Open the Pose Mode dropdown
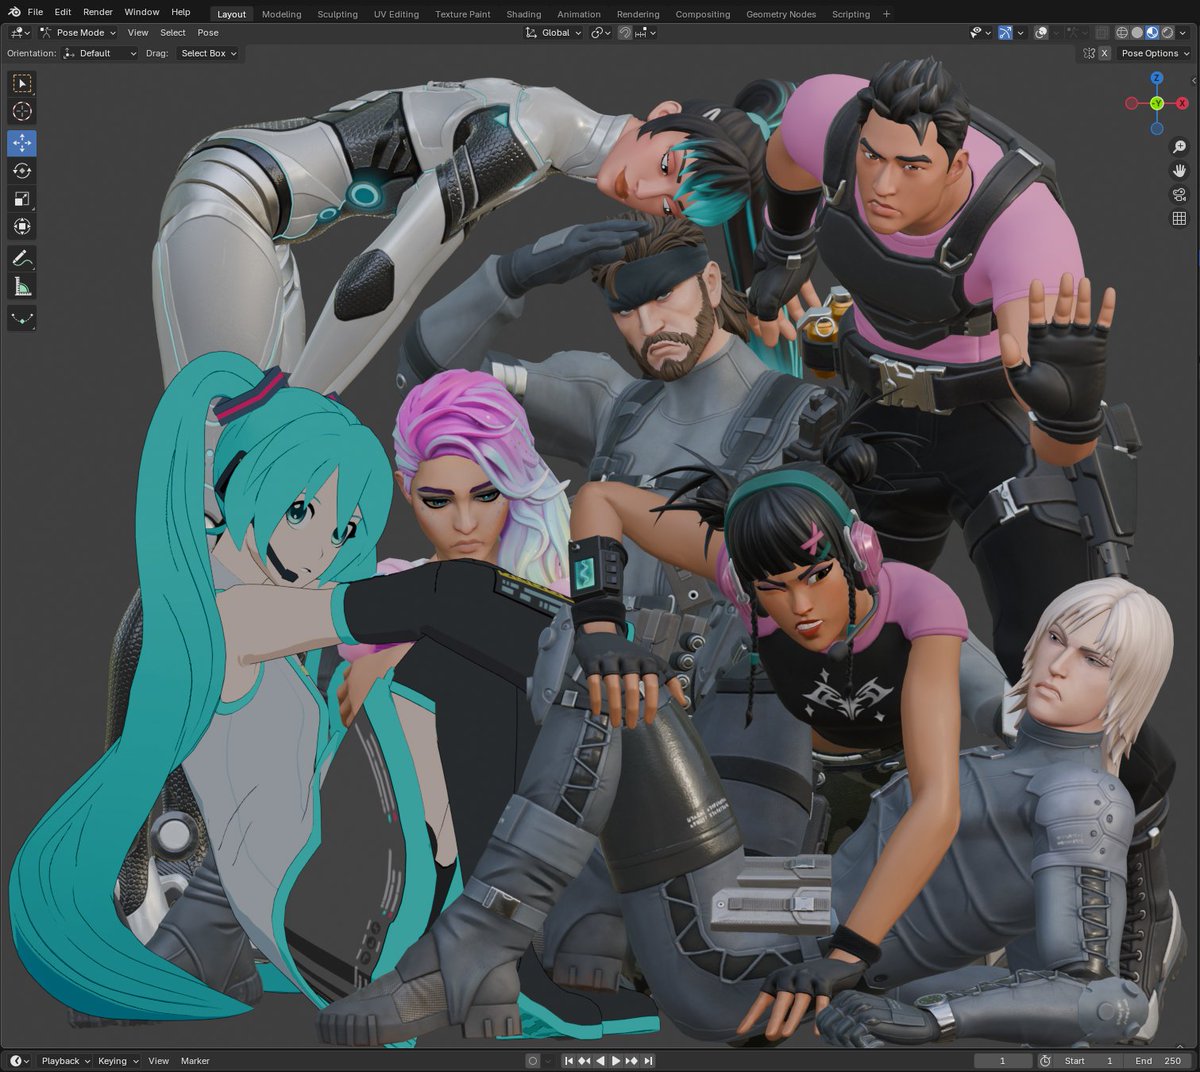 click(x=79, y=32)
